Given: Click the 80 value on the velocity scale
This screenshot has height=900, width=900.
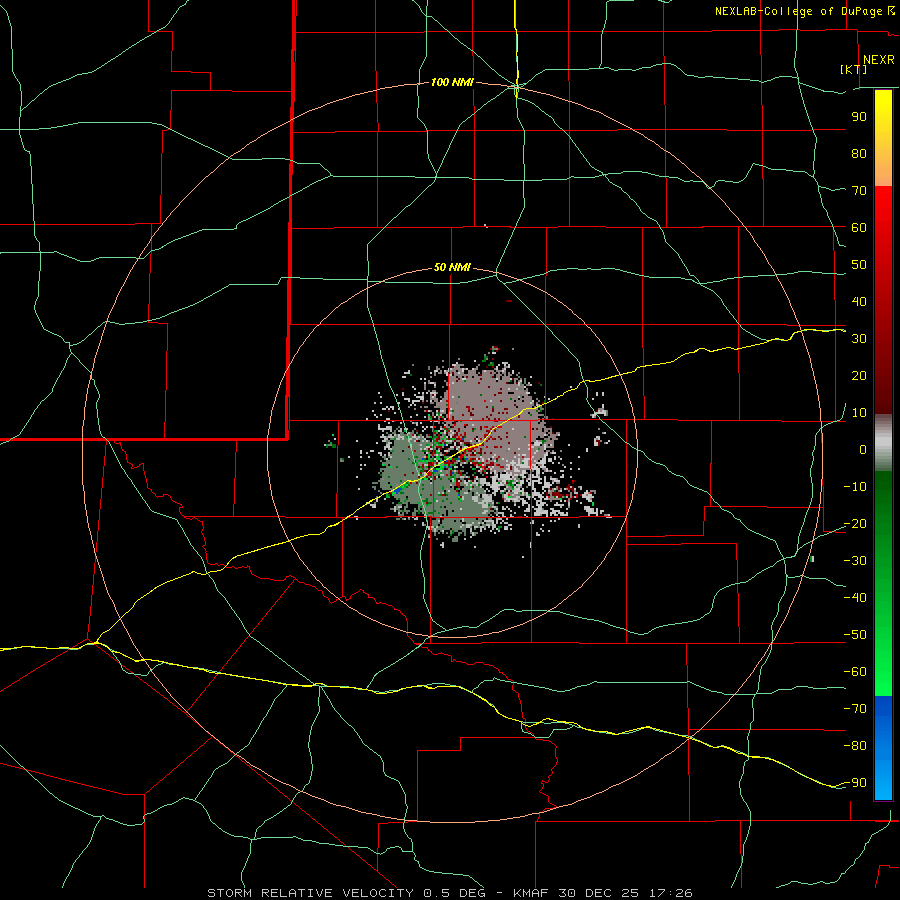Looking at the screenshot, I should click(x=859, y=153).
